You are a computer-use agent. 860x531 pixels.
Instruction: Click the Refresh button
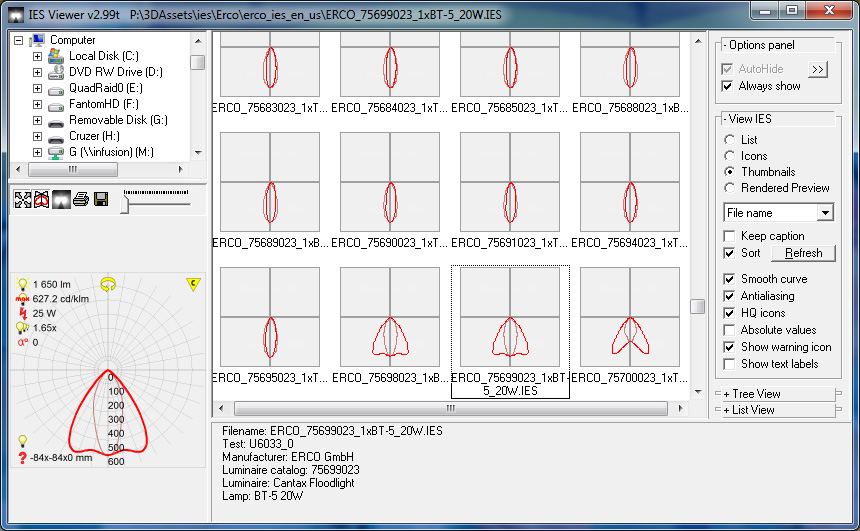point(803,253)
